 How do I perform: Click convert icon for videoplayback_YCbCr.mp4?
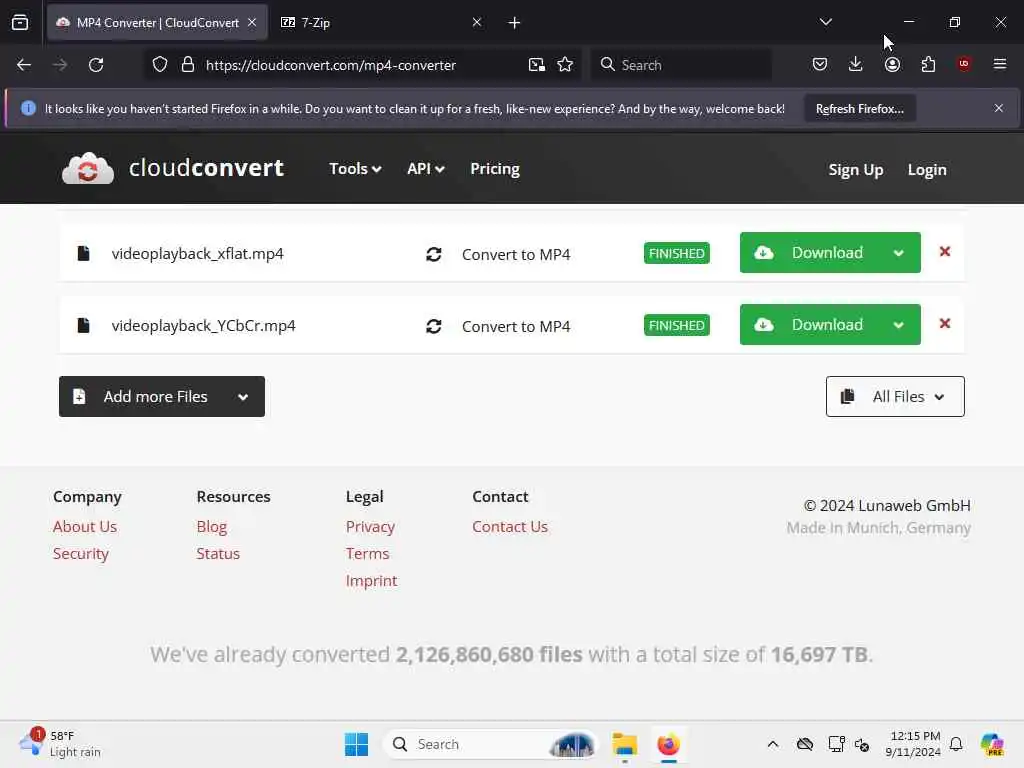[434, 326]
